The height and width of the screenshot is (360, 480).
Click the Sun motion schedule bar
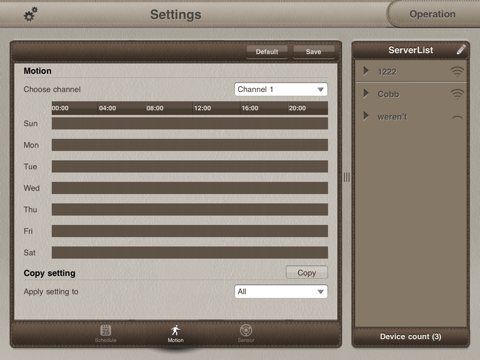coord(190,123)
